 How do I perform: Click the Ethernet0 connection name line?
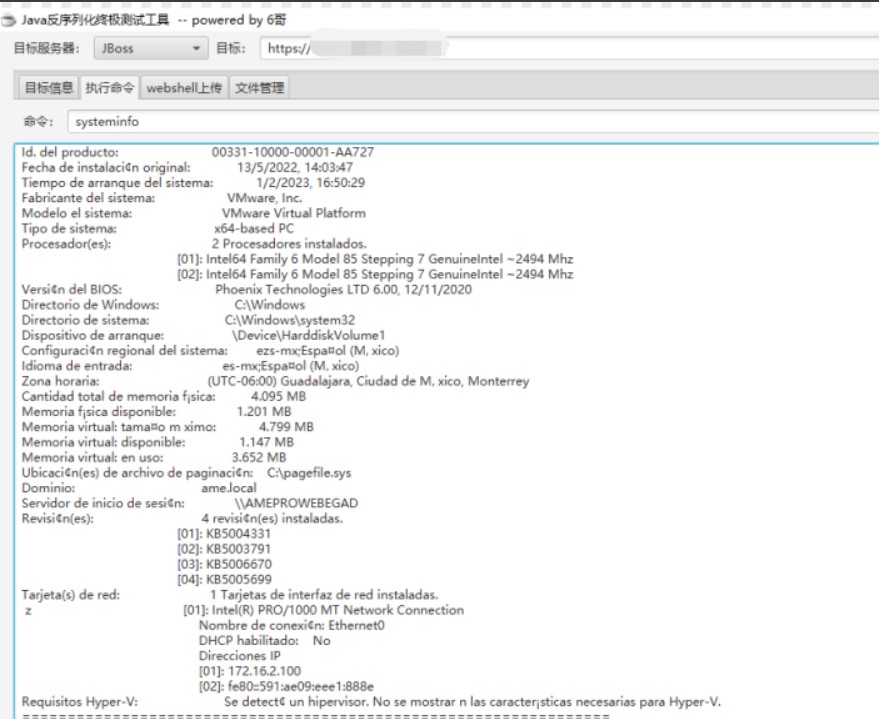click(x=292, y=625)
